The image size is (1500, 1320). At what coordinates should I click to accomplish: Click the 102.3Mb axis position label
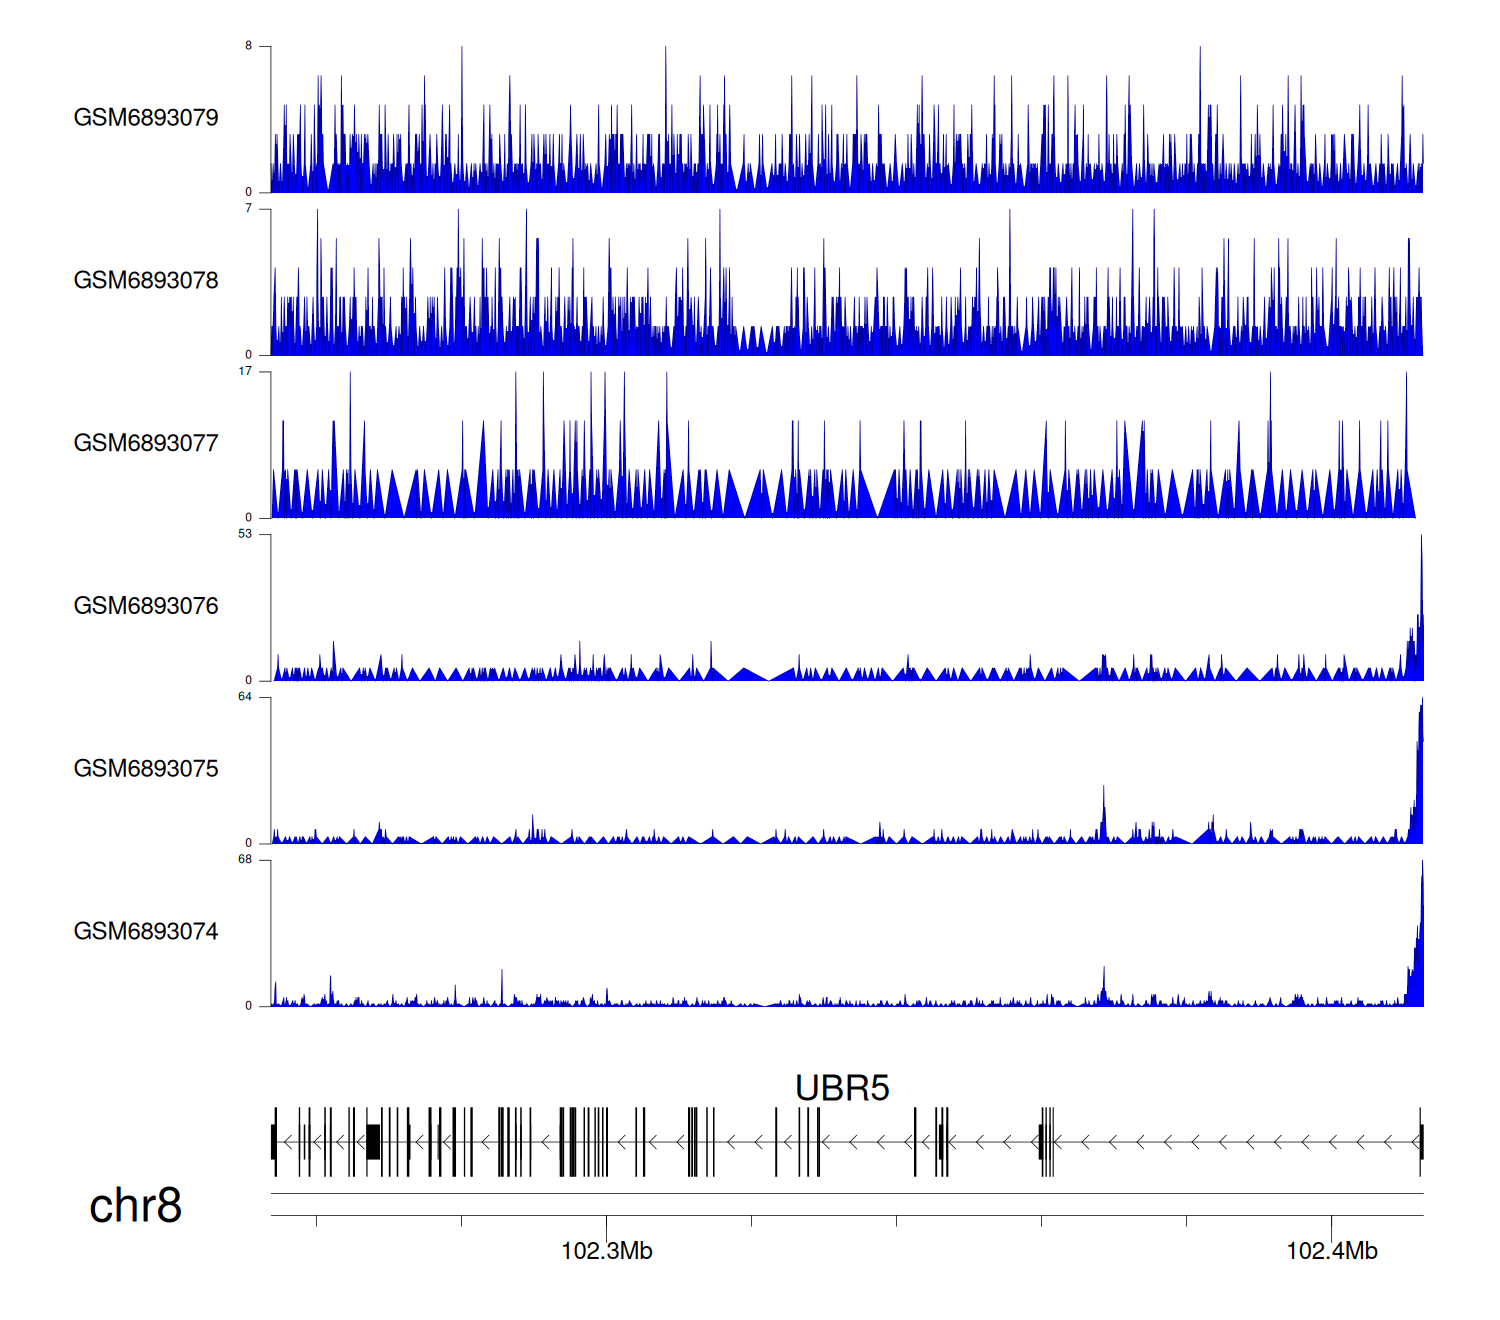pos(606,1251)
